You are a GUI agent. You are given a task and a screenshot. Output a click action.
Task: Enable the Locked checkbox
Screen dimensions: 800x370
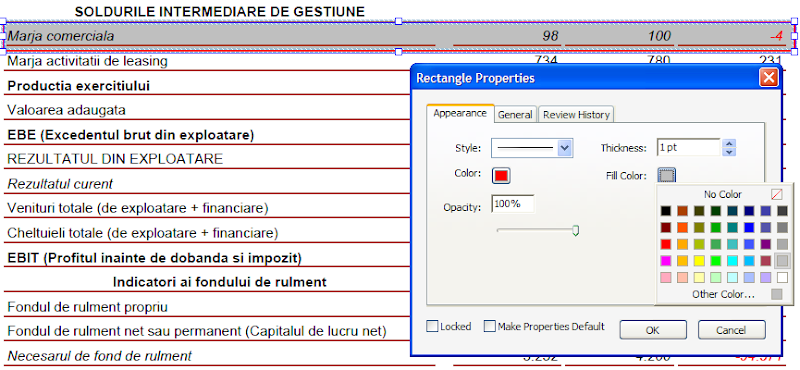432,326
